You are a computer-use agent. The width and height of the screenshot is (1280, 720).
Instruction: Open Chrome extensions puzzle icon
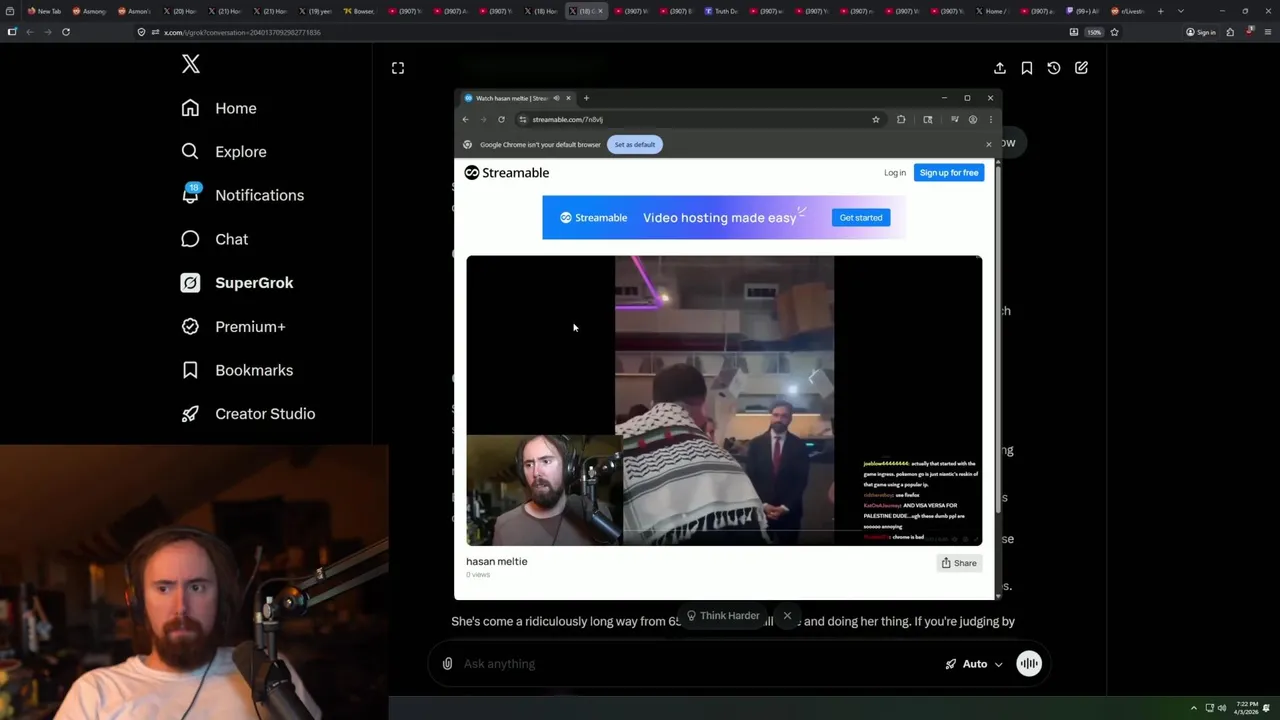click(x=901, y=120)
